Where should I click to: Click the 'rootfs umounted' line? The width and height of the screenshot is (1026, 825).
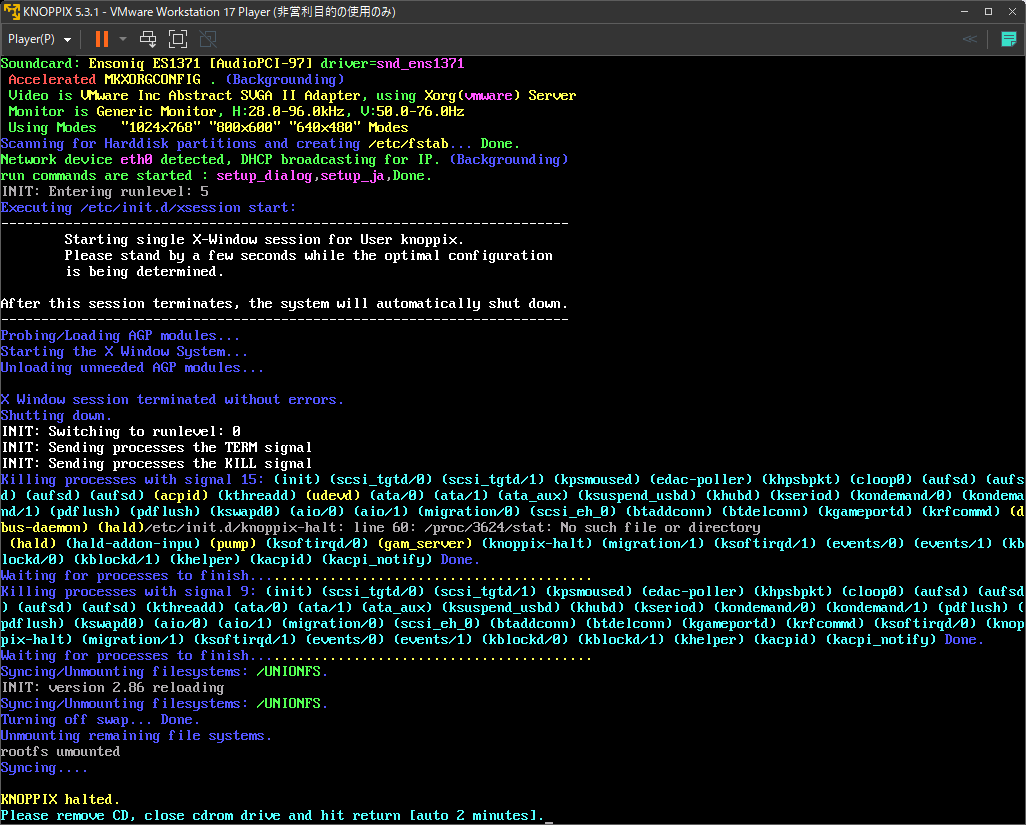(x=60, y=752)
